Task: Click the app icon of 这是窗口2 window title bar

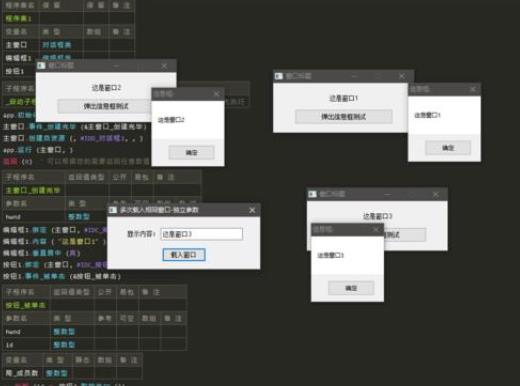Action: pyautogui.click(x=41, y=66)
